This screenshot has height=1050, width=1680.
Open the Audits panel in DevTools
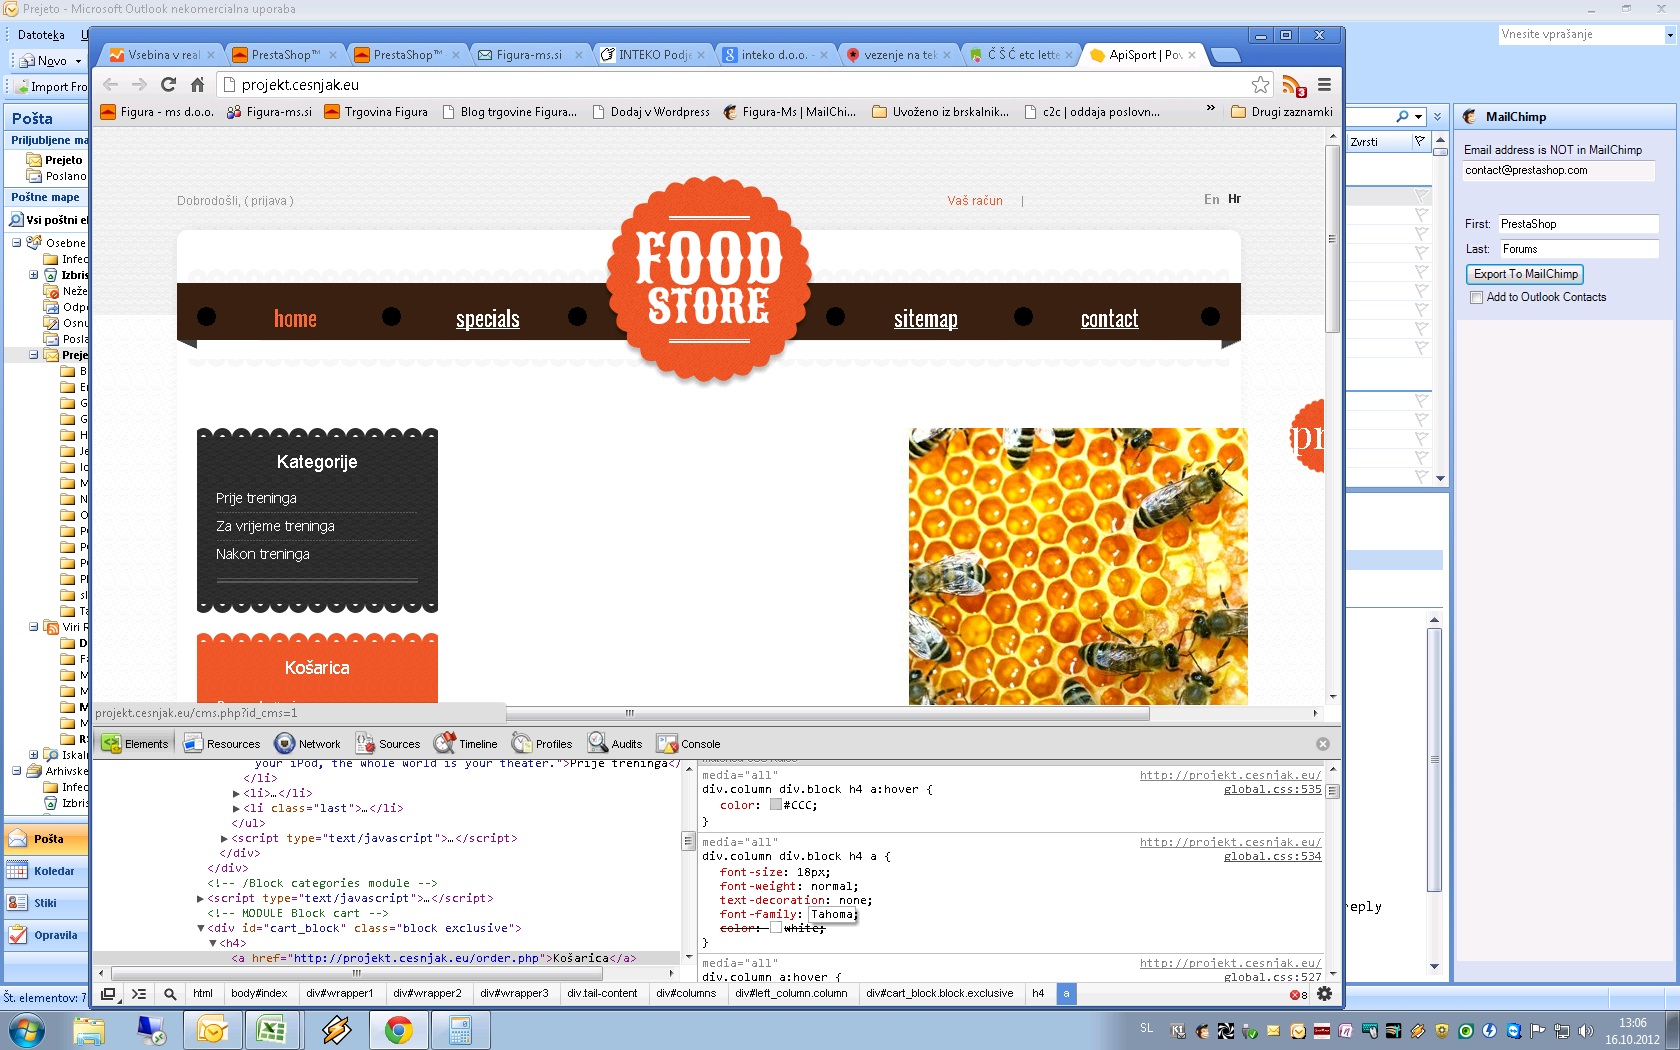click(x=615, y=743)
